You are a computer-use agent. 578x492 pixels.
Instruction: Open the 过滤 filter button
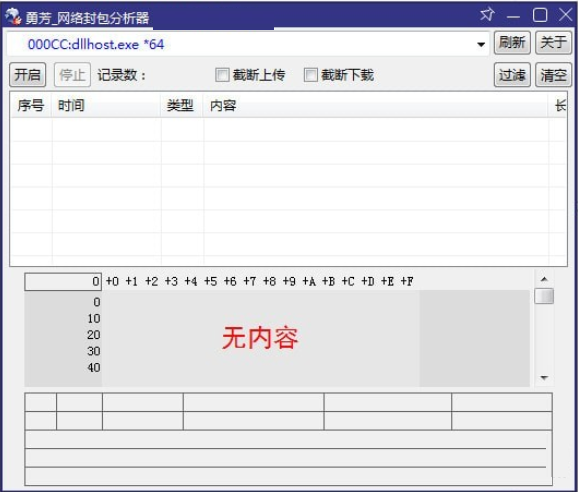512,75
